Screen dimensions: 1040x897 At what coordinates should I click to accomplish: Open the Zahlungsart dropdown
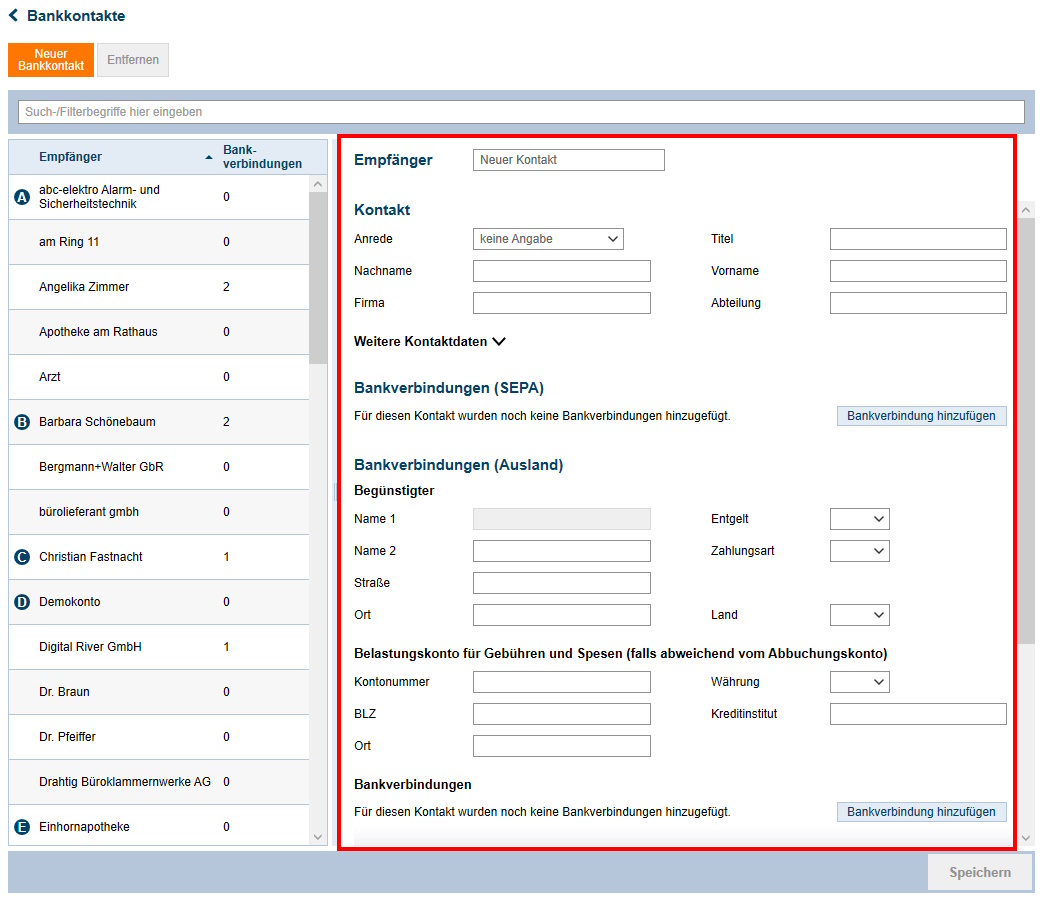(860, 551)
